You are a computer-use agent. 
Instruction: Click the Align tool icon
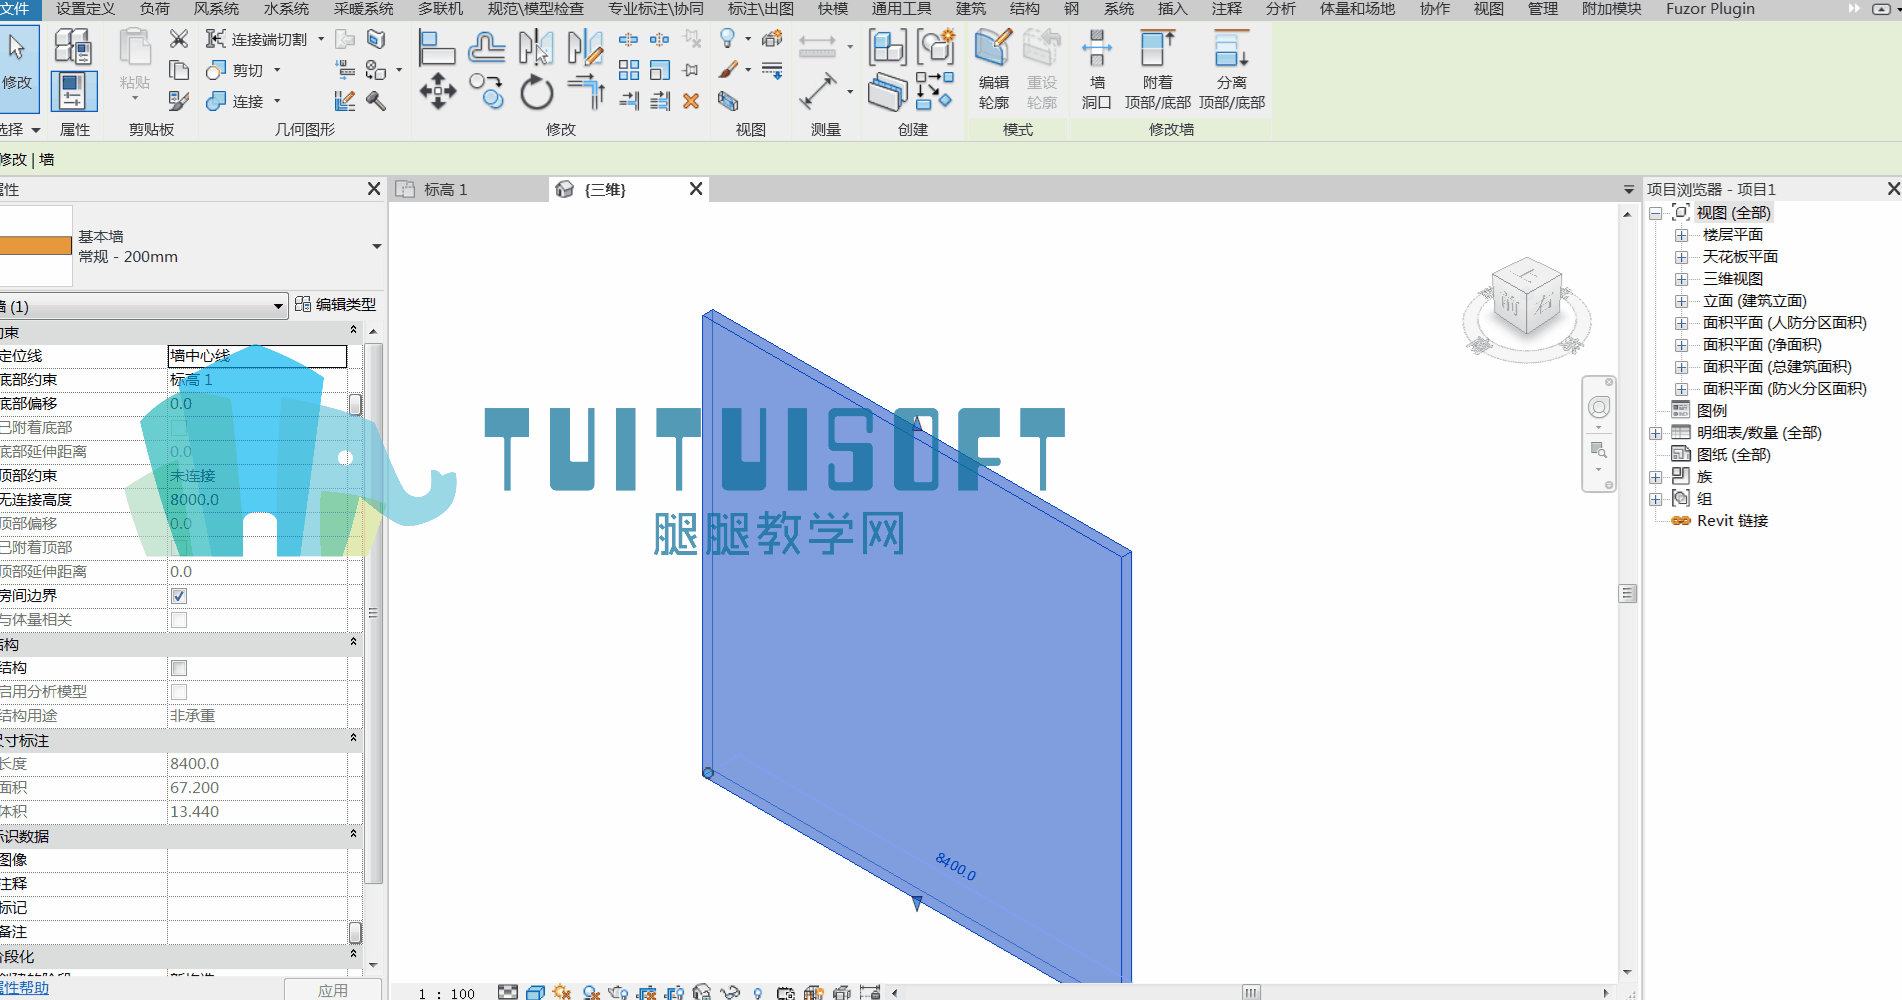[x=436, y=47]
